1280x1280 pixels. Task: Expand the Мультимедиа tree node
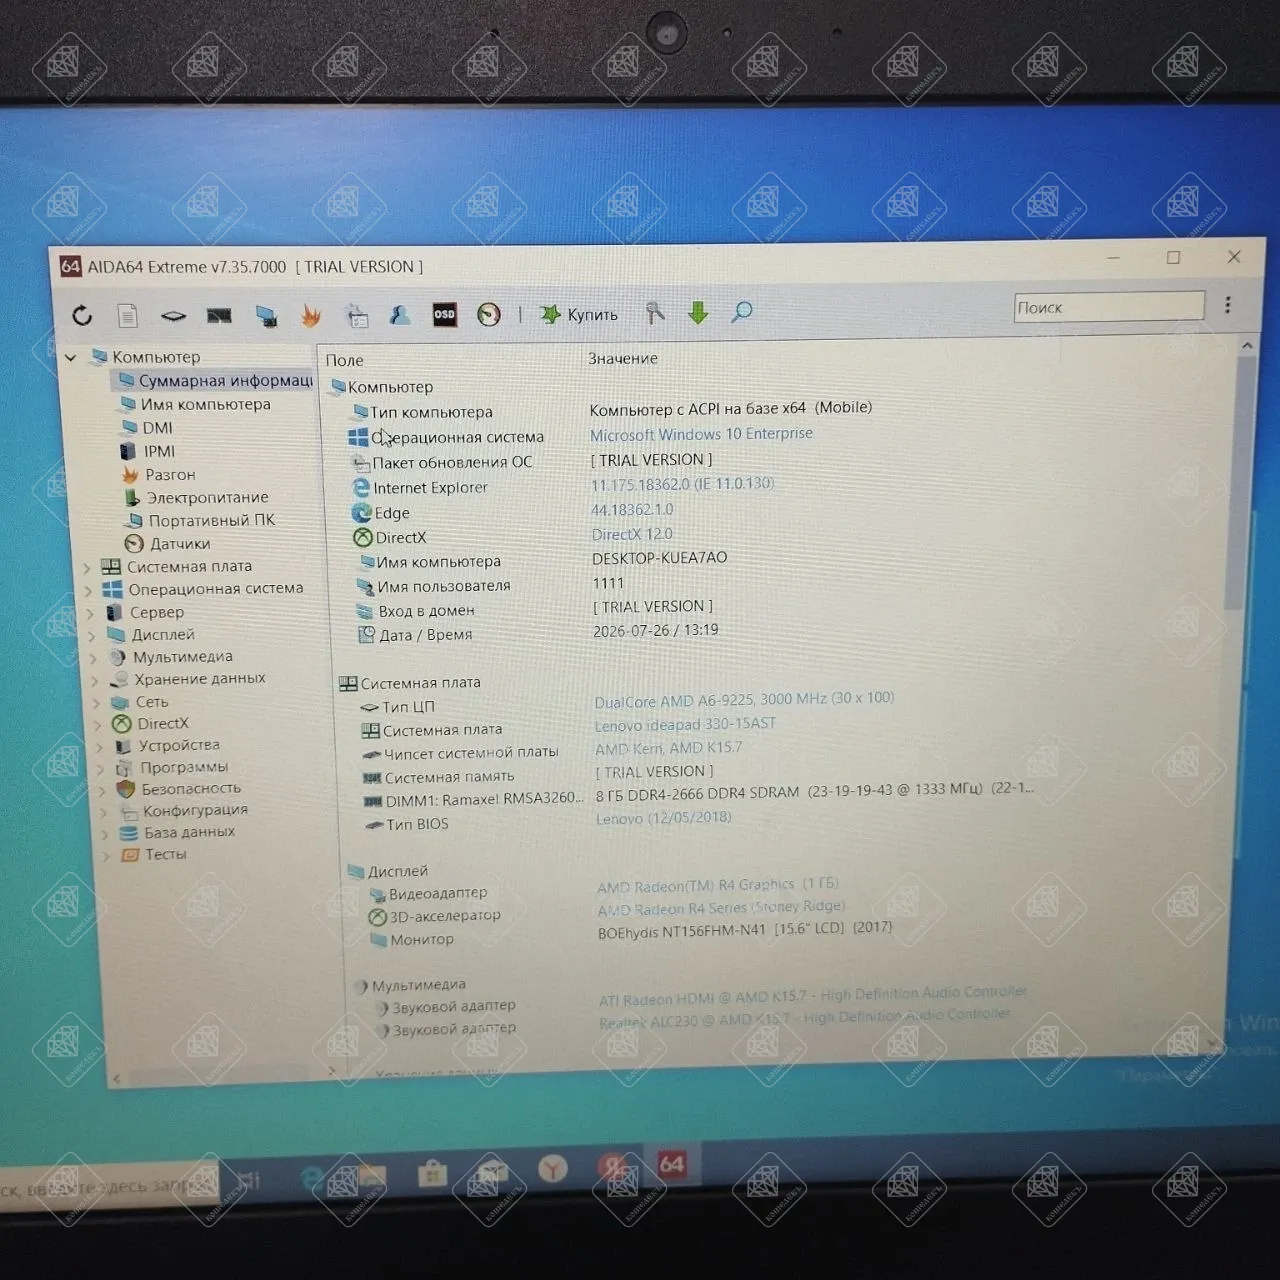(94, 658)
